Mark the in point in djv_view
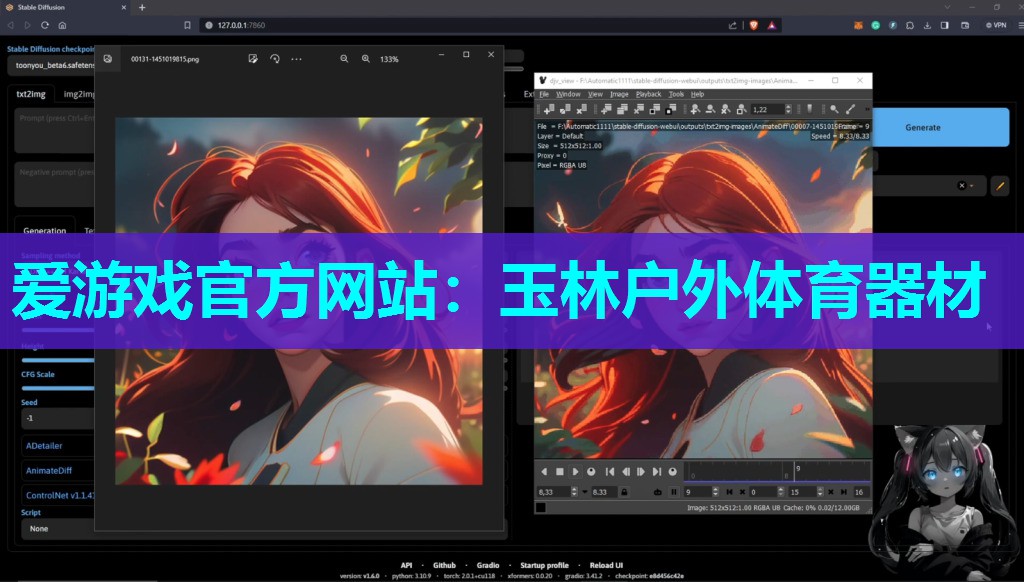The width and height of the screenshot is (1024, 582). 729,492
